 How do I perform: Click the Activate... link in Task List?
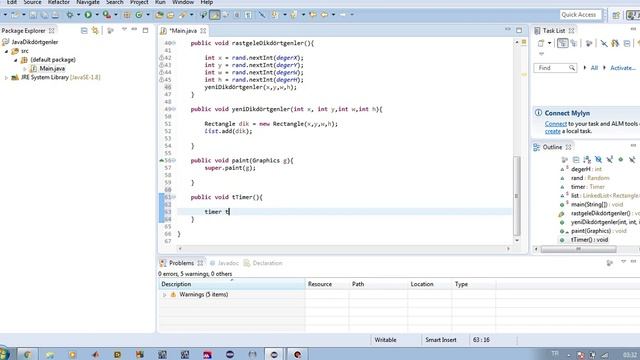(x=622, y=68)
